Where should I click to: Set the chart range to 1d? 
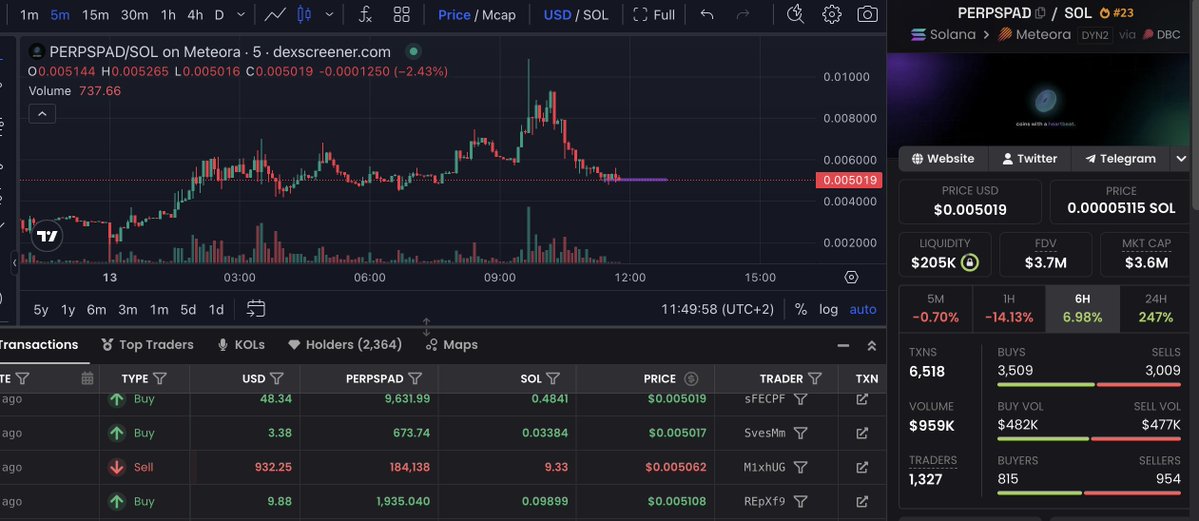click(x=216, y=310)
